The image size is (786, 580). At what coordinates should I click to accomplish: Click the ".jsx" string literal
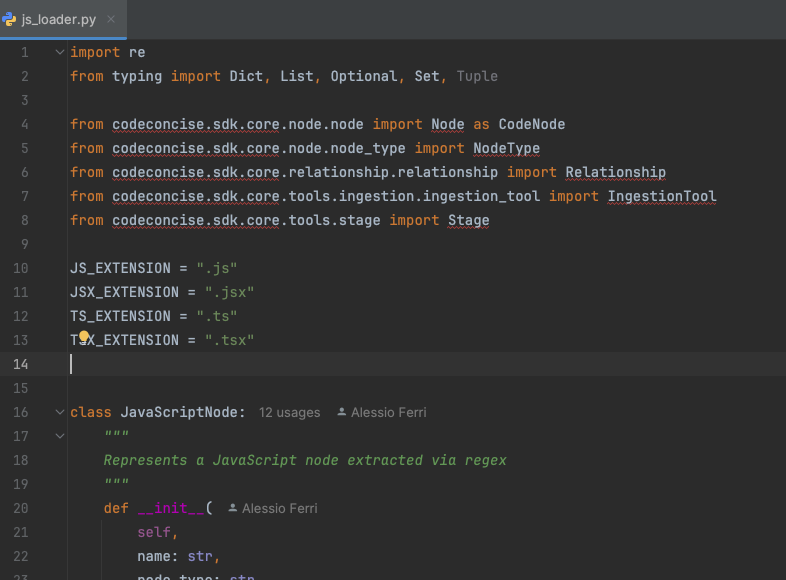tap(229, 292)
